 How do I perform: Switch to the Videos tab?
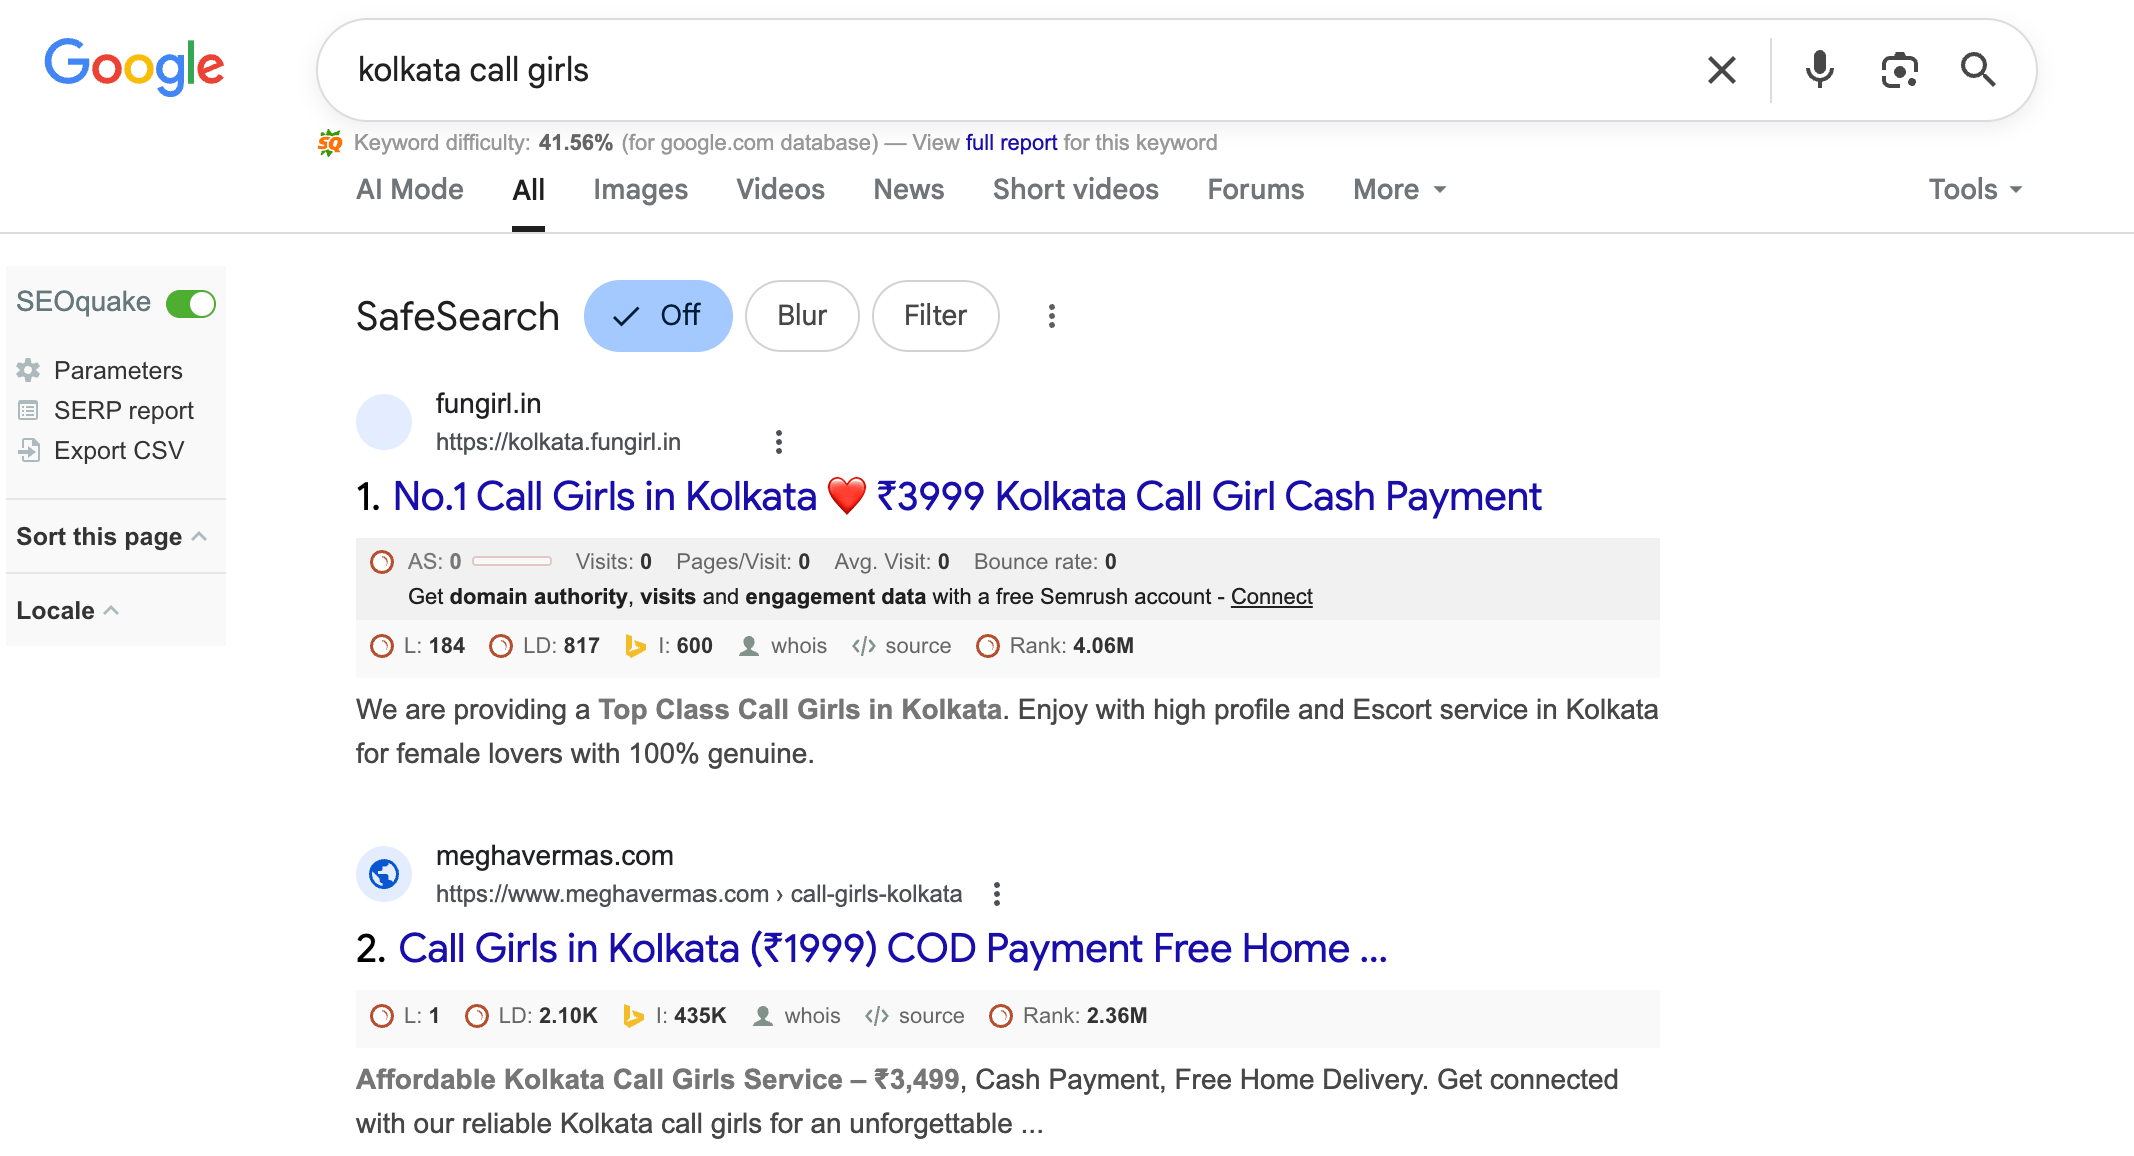[x=780, y=190]
